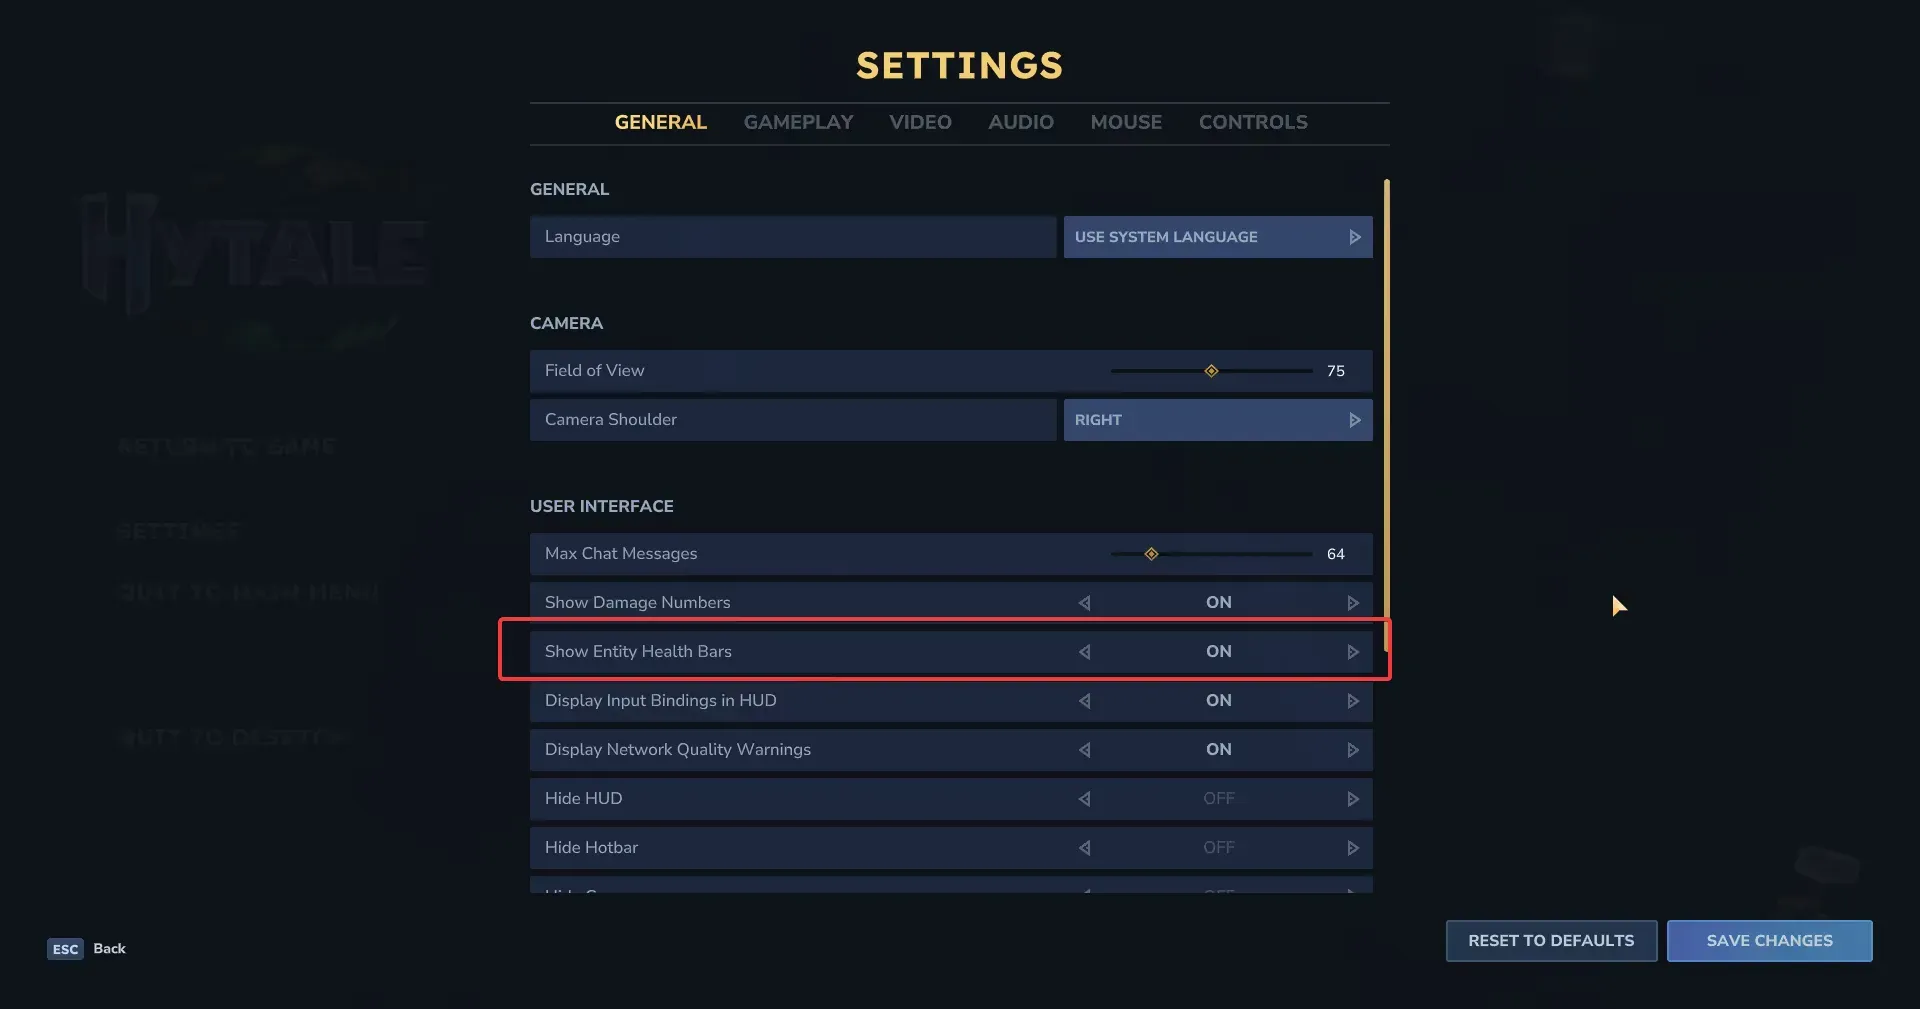Click left arrow for Show Damage Numbers
Viewport: 1920px width, 1009px height.
coord(1084,603)
